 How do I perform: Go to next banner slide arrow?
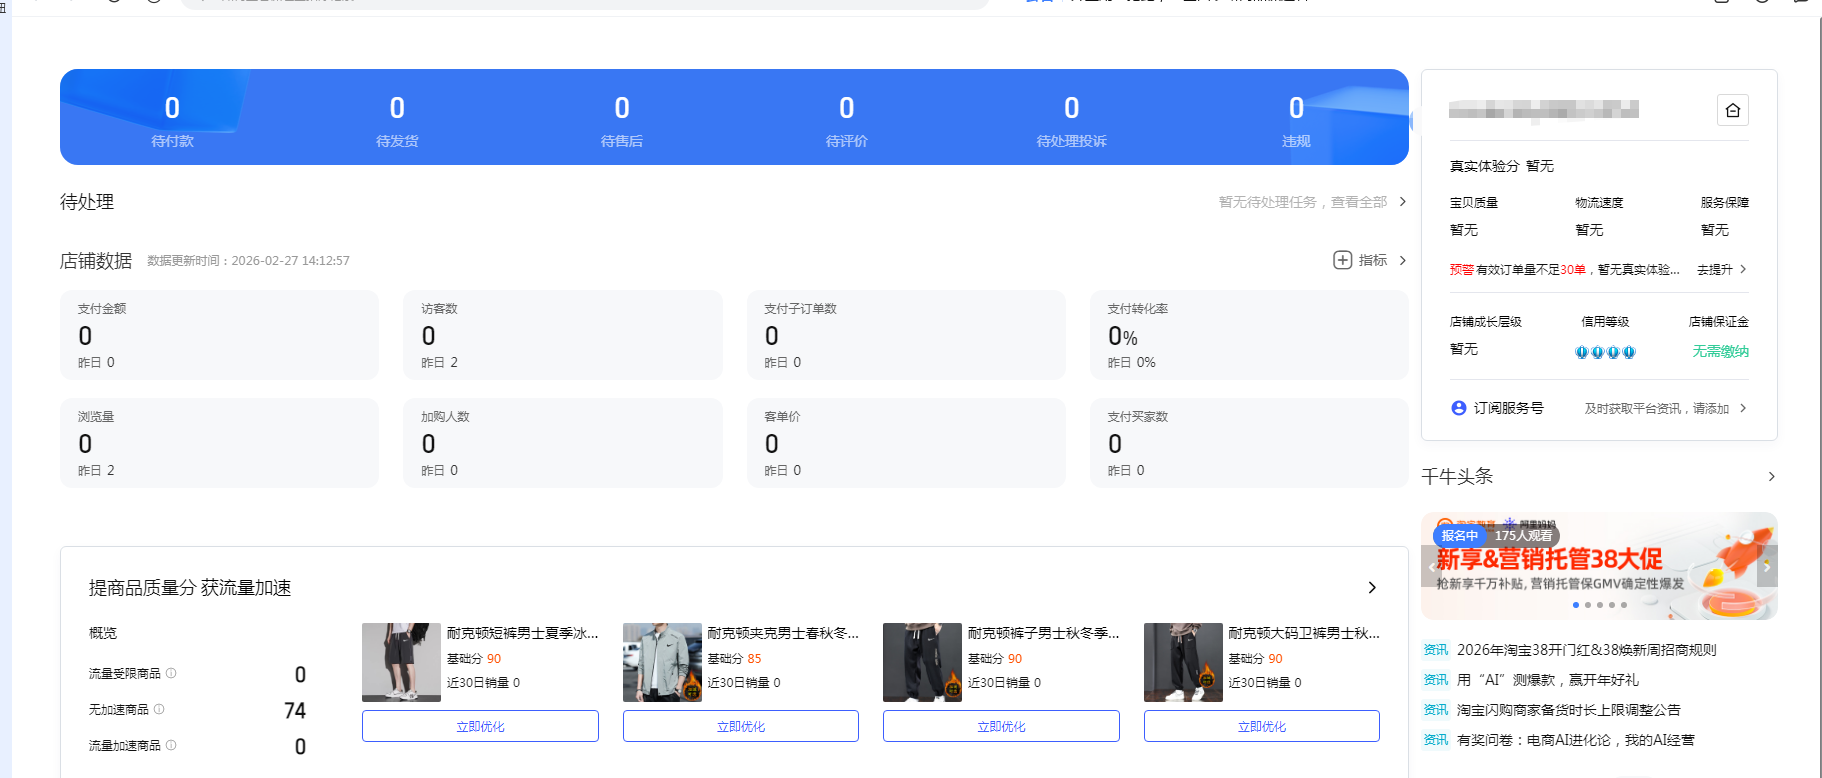pyautogui.click(x=1767, y=566)
